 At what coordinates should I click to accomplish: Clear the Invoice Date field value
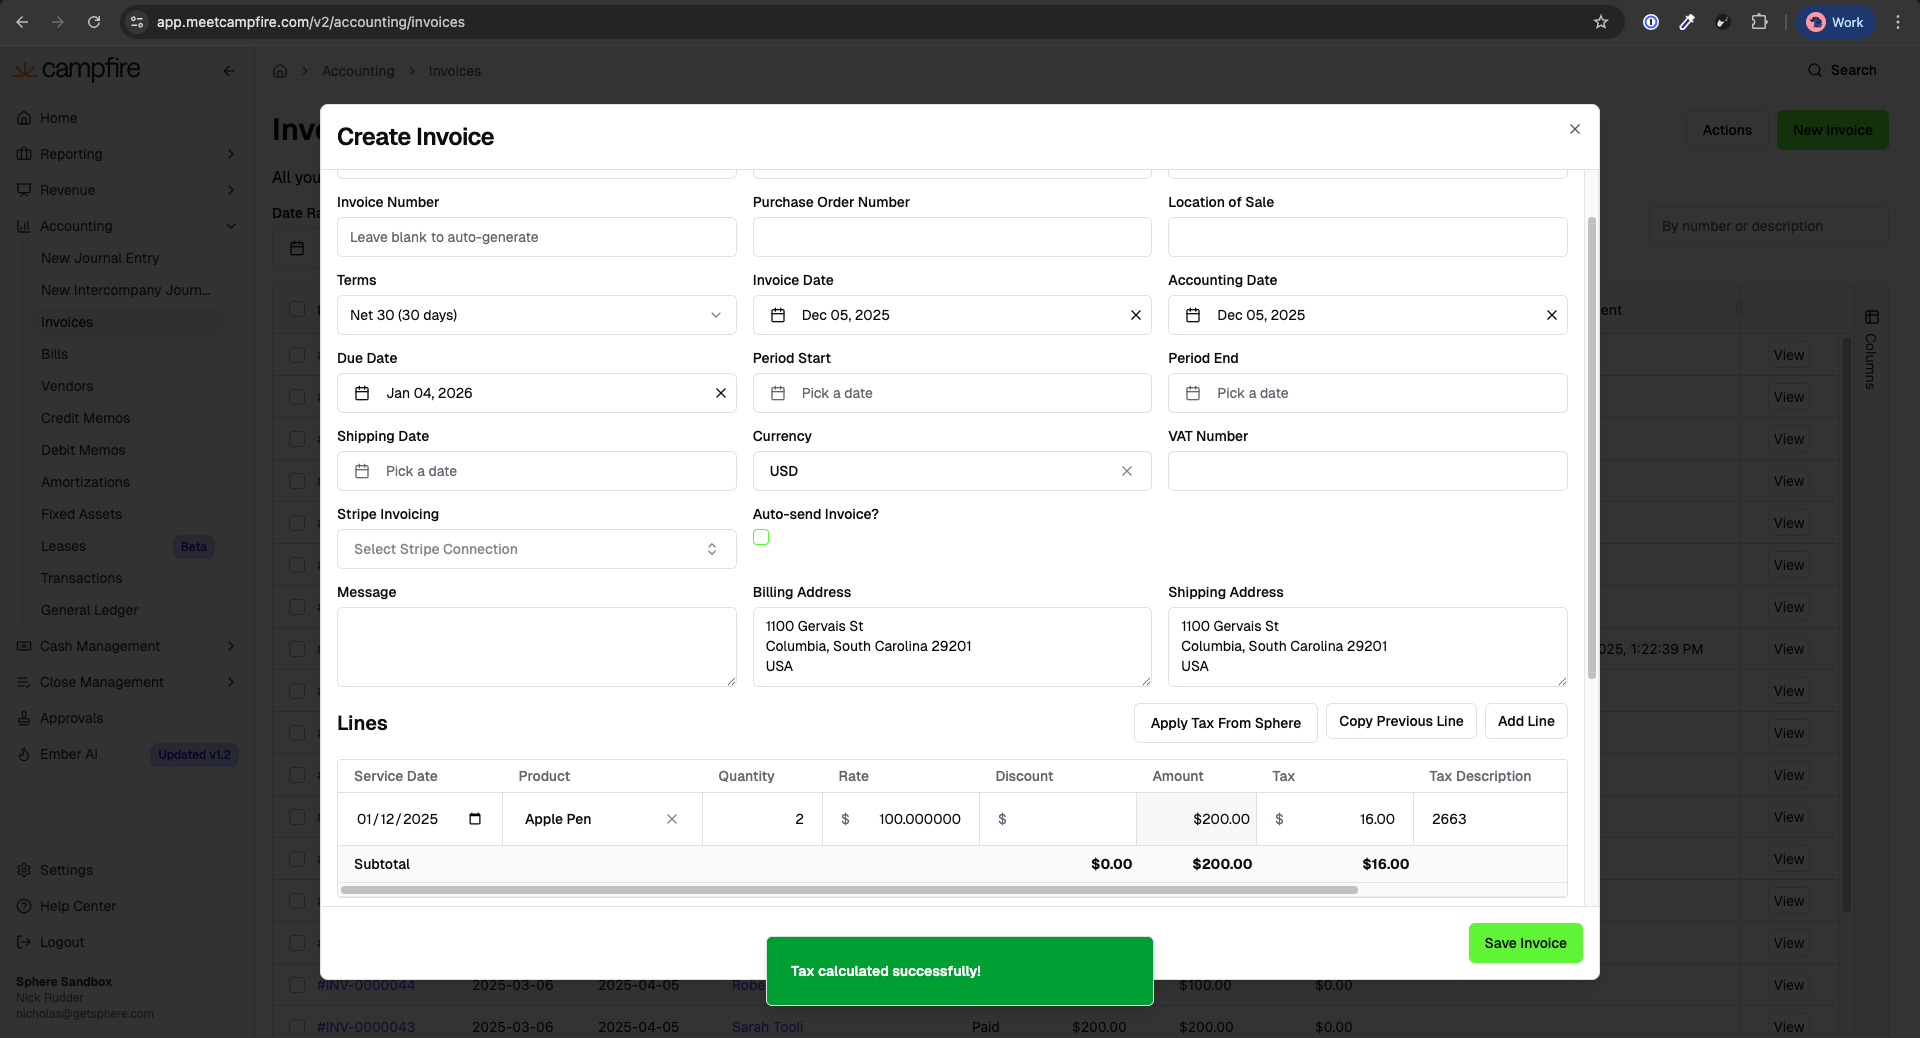tap(1135, 315)
